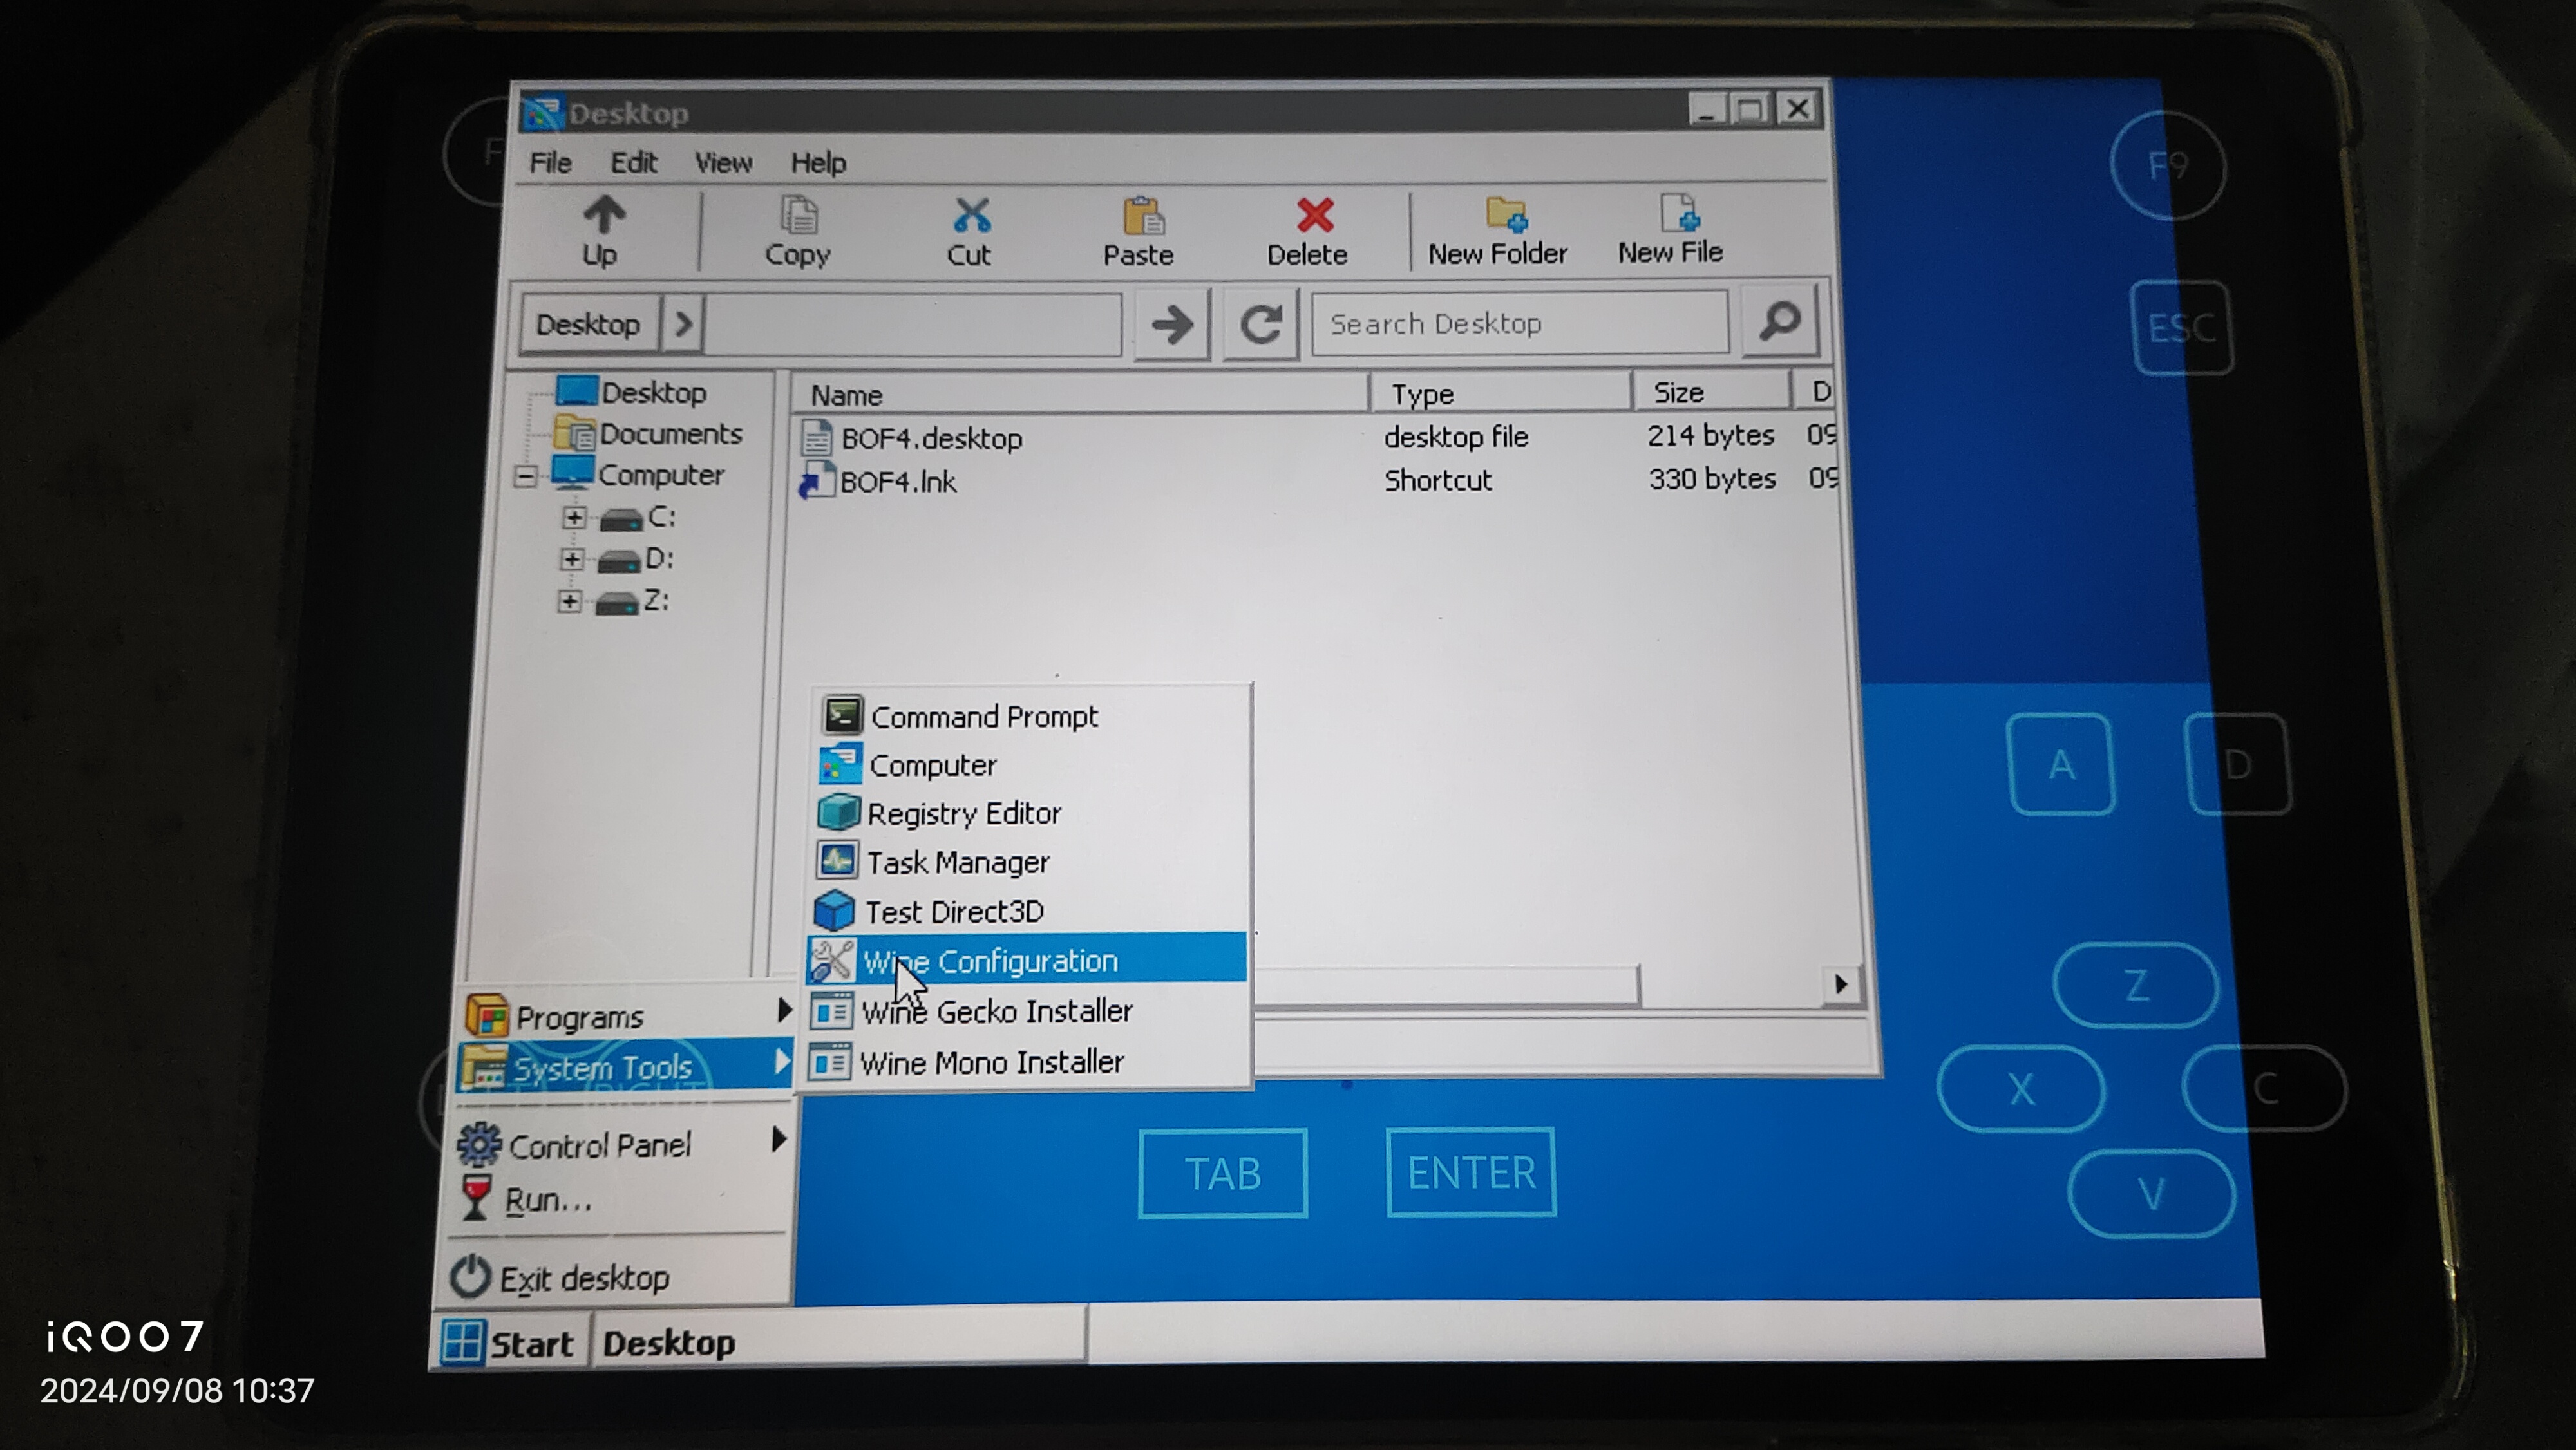Tap the on-screen ENTER key
2576x1450 pixels.
point(1471,1172)
